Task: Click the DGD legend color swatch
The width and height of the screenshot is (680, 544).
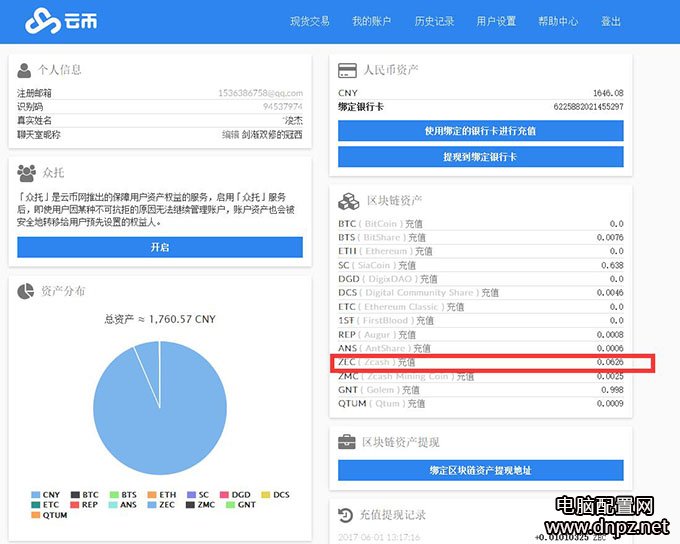Action: pyautogui.click(x=224, y=495)
